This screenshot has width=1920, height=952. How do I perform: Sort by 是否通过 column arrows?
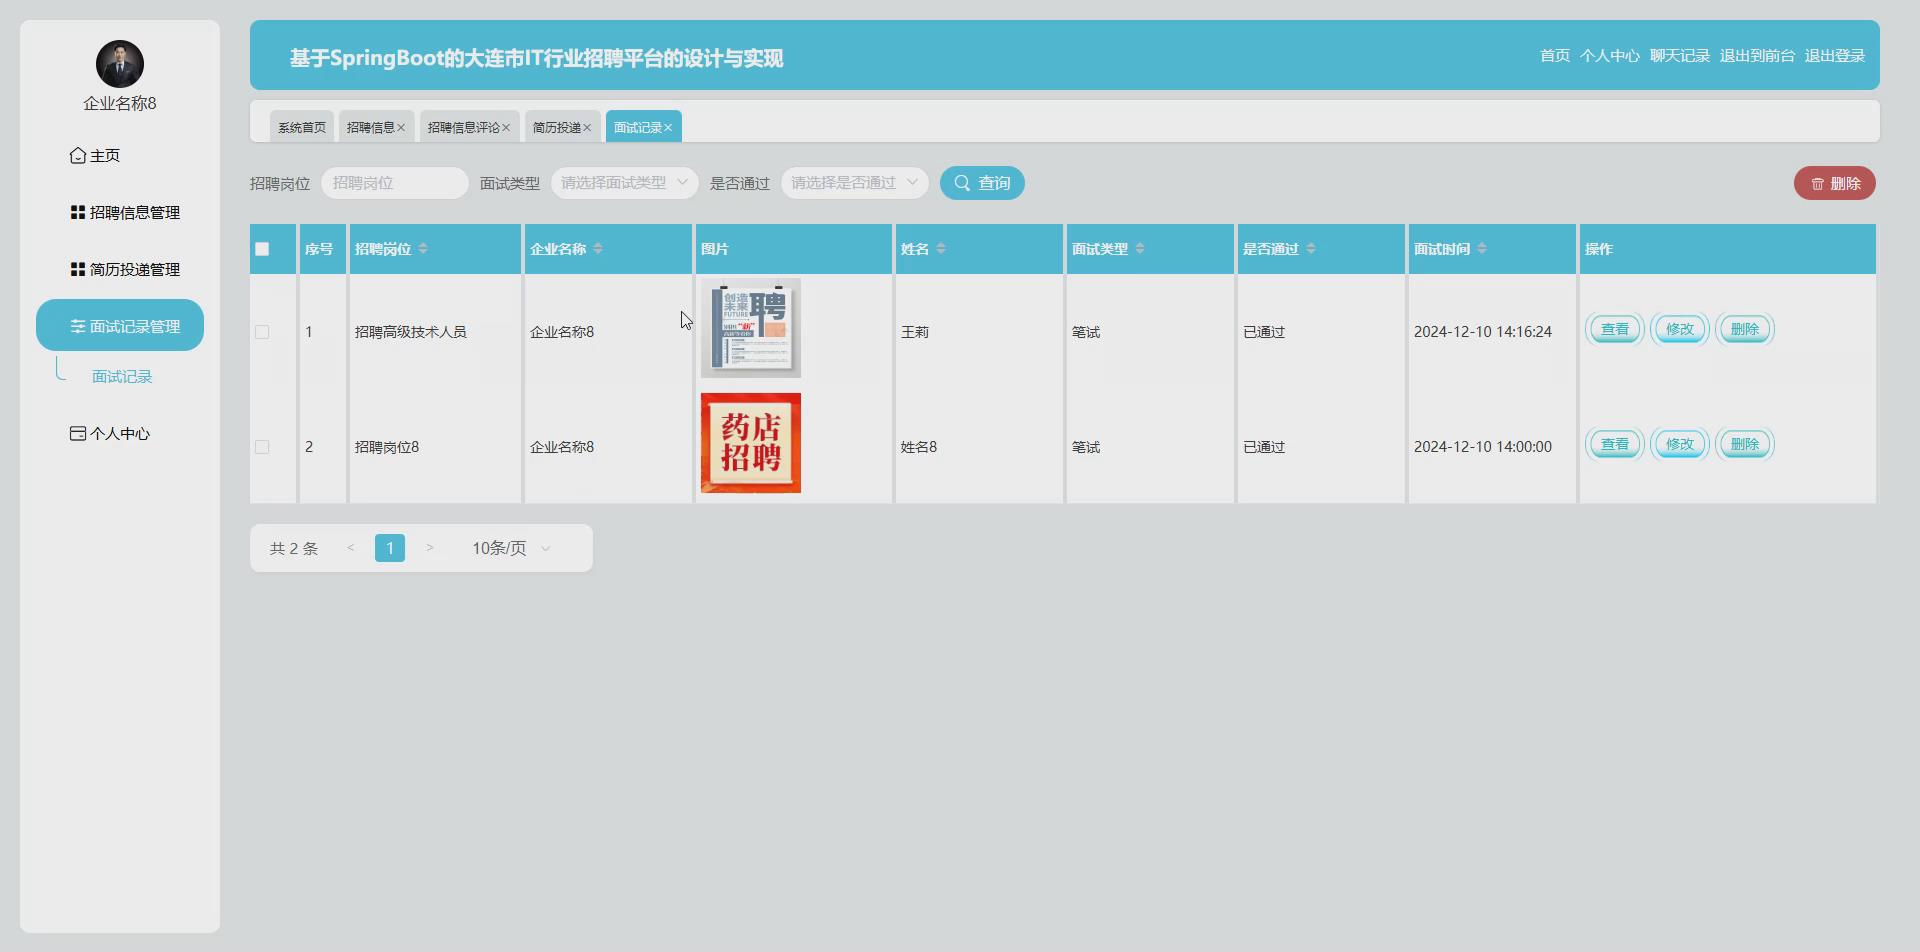(x=1311, y=248)
